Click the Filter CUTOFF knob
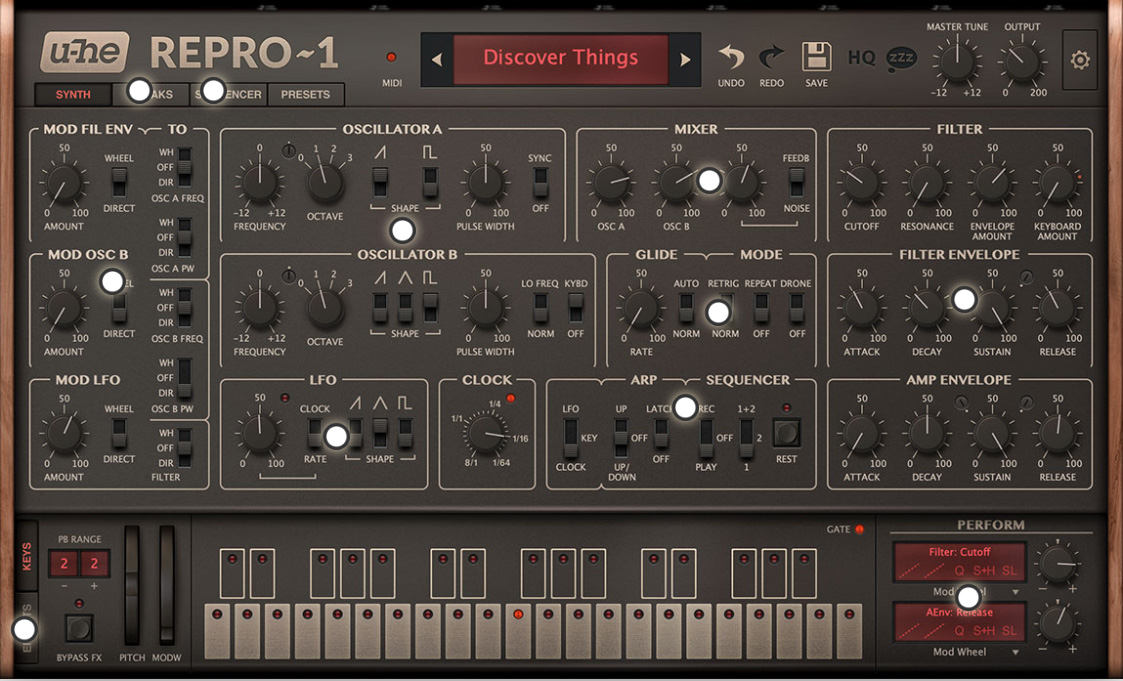The image size is (1123, 681). pyautogui.click(x=862, y=183)
